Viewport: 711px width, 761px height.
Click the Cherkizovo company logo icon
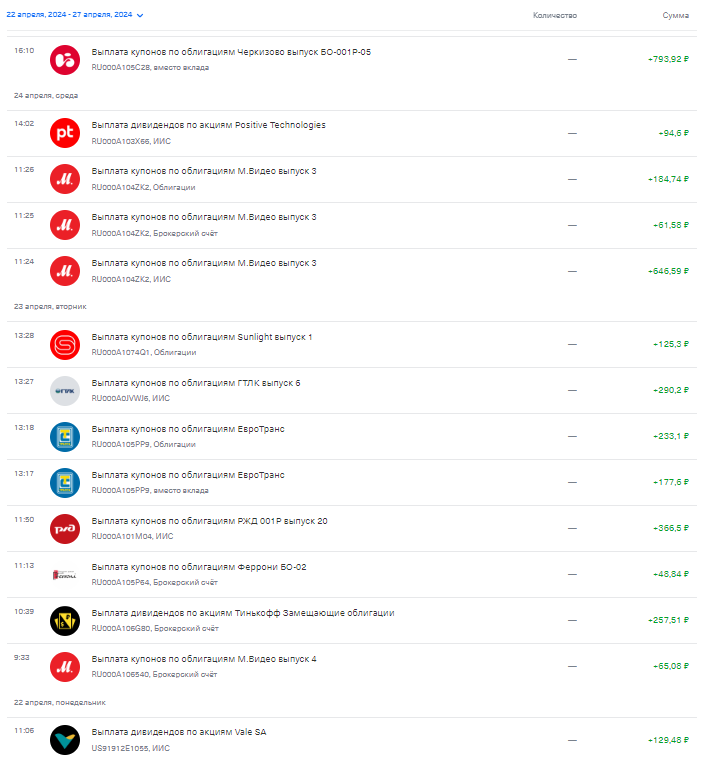point(65,60)
